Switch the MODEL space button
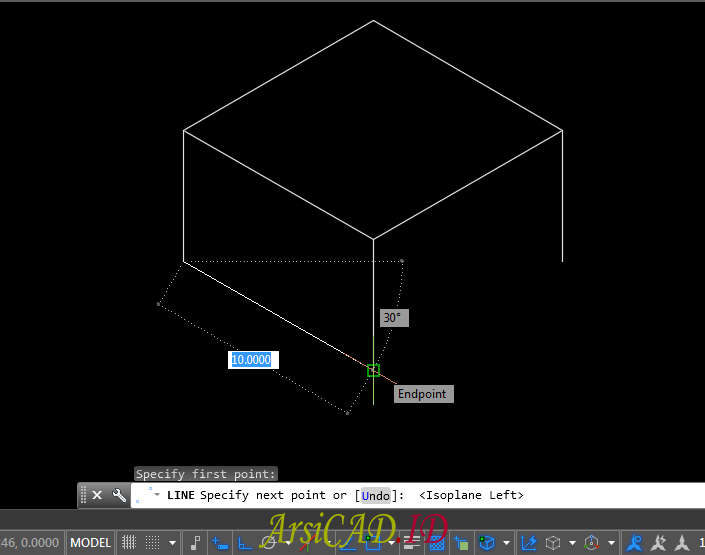 point(90,542)
